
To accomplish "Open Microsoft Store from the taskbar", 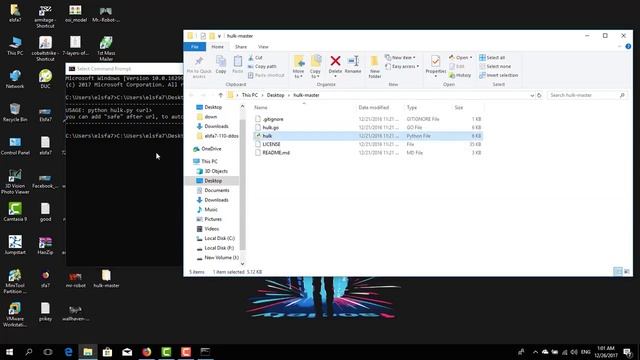I will (x=107, y=352).
